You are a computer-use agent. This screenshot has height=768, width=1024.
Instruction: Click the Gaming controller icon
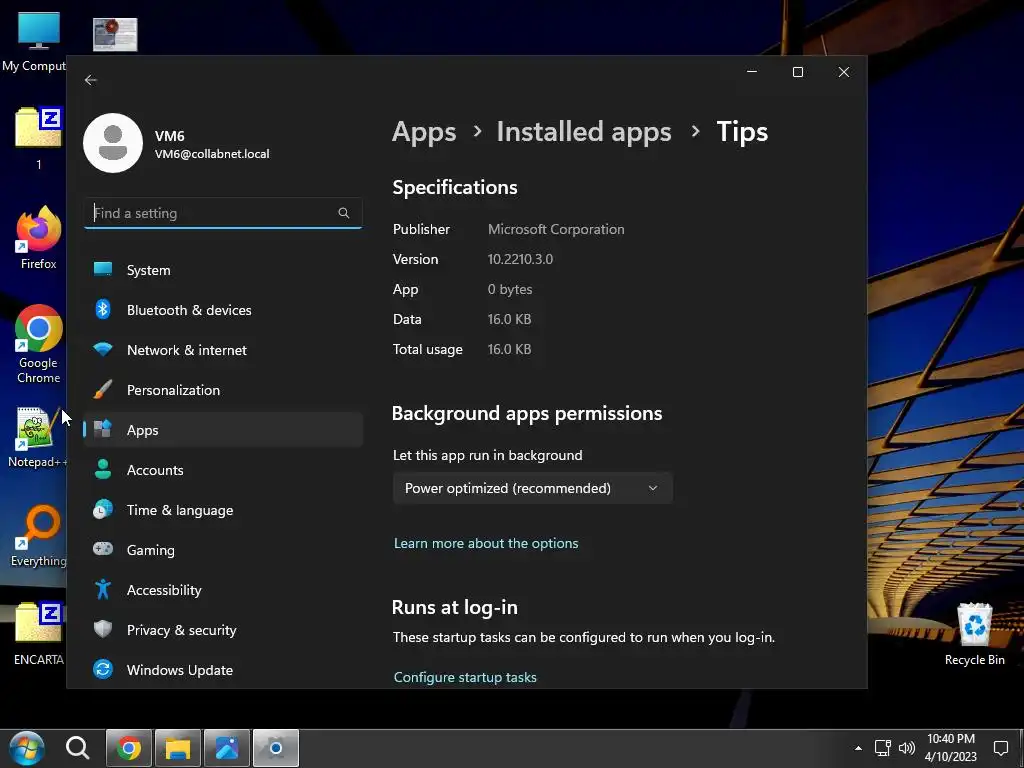coord(103,549)
